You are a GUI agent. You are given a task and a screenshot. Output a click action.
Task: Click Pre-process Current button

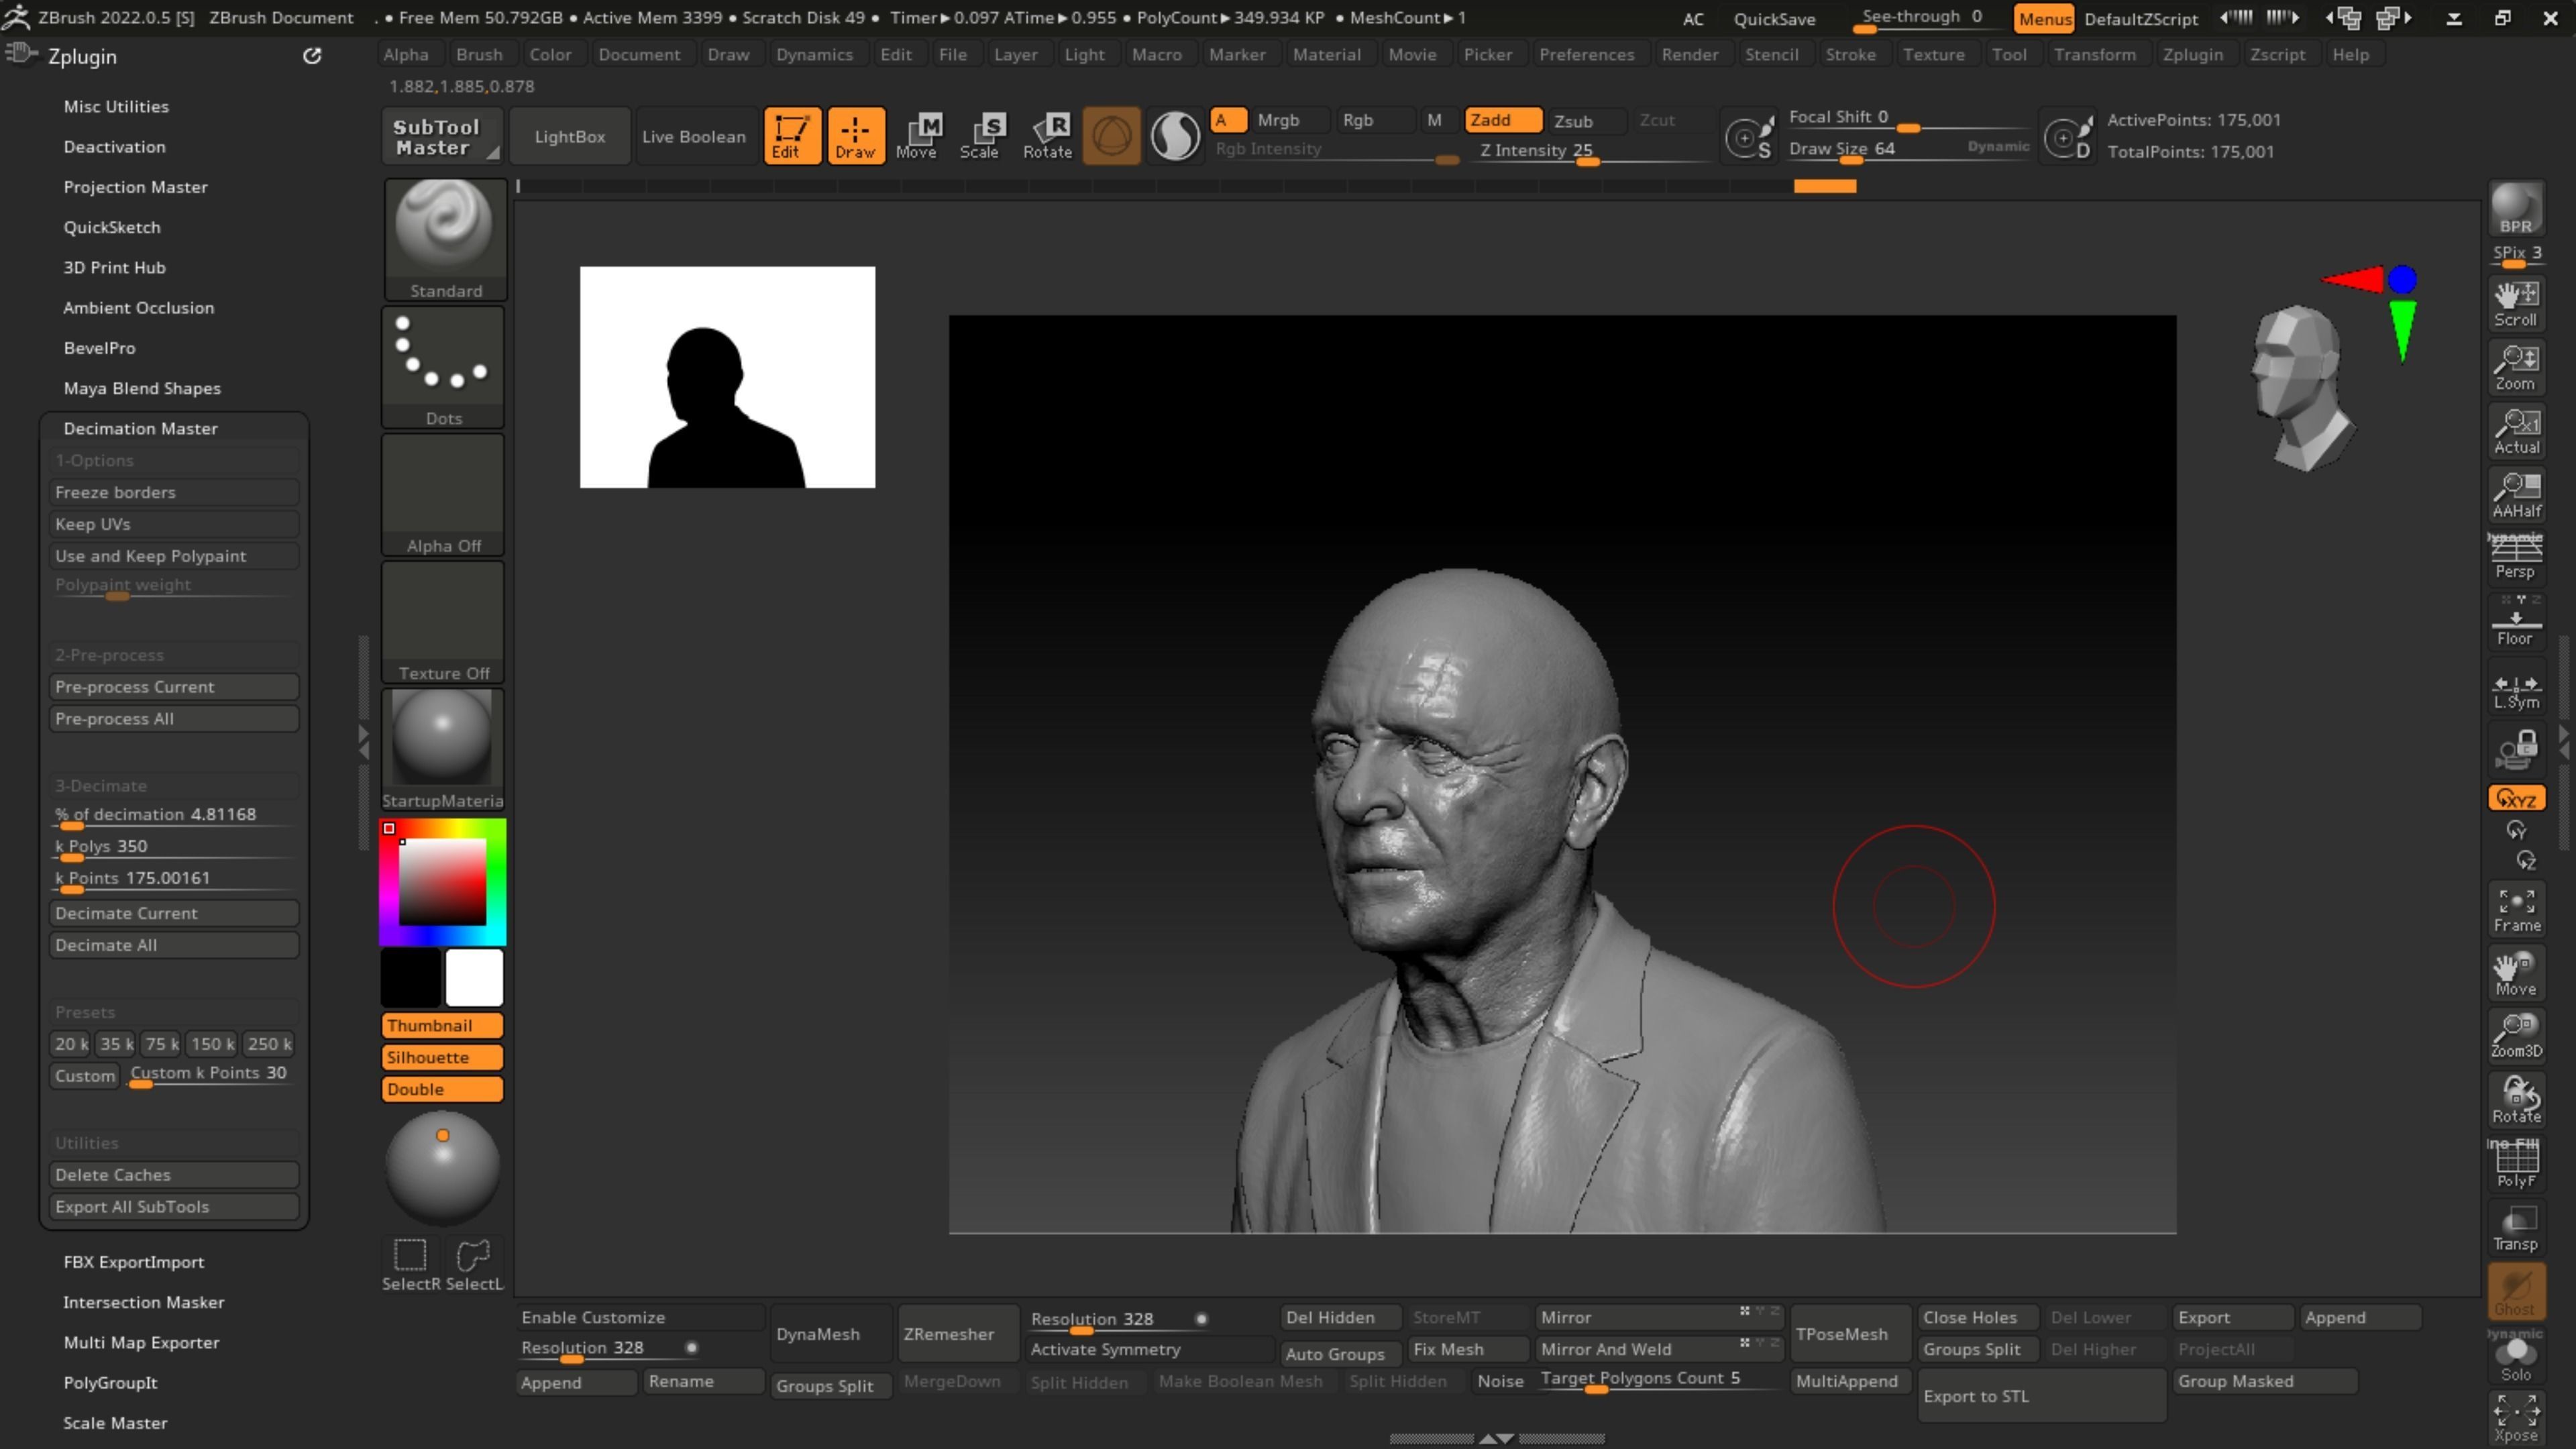(x=174, y=687)
